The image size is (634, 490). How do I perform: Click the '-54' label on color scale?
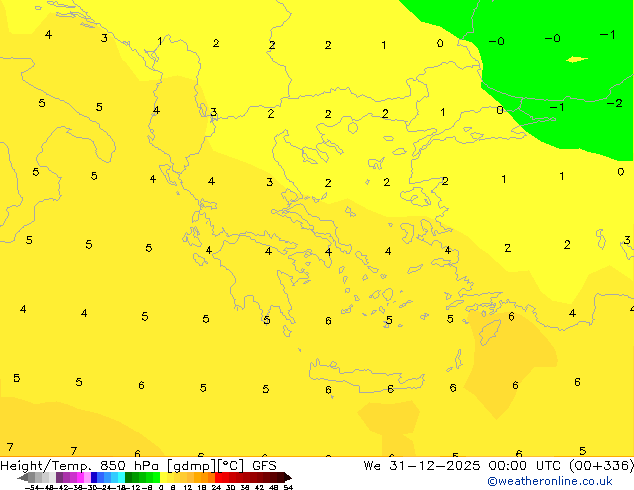[32, 488]
